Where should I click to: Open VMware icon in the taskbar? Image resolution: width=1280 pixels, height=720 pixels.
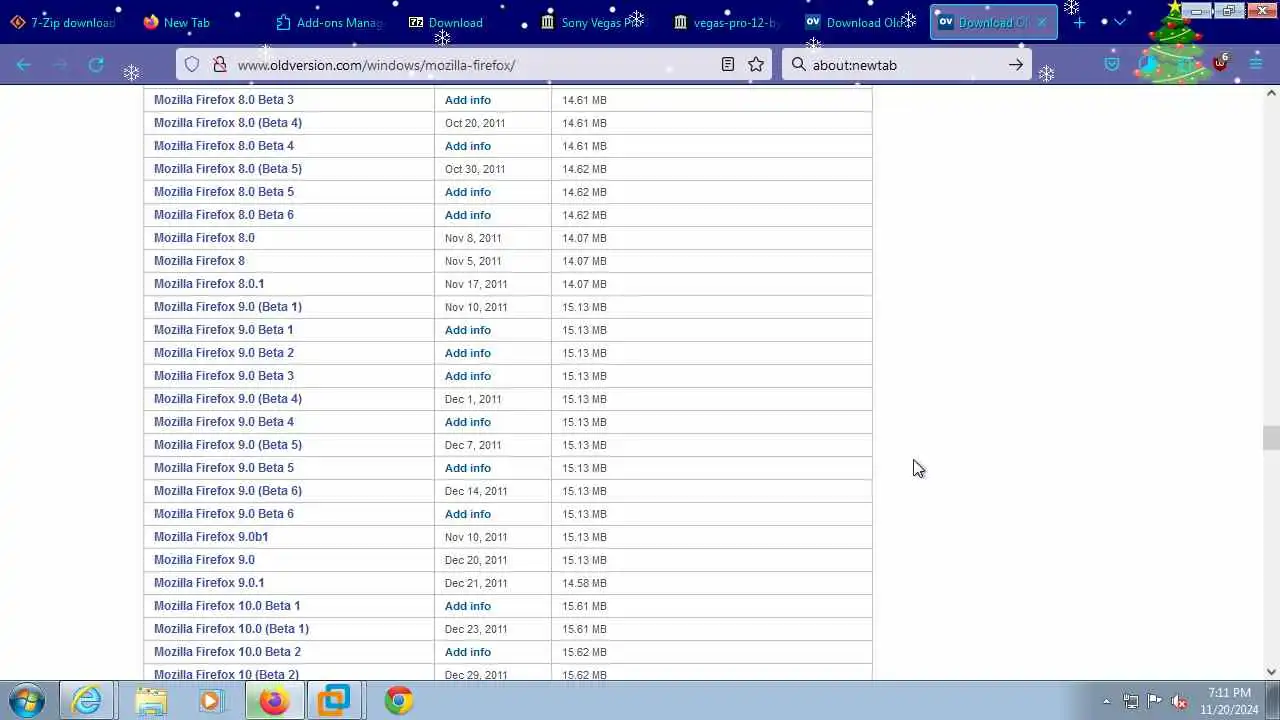point(334,701)
